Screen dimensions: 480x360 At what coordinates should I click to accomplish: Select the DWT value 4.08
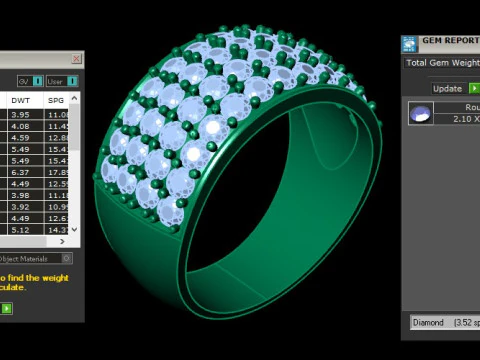(x=20, y=126)
